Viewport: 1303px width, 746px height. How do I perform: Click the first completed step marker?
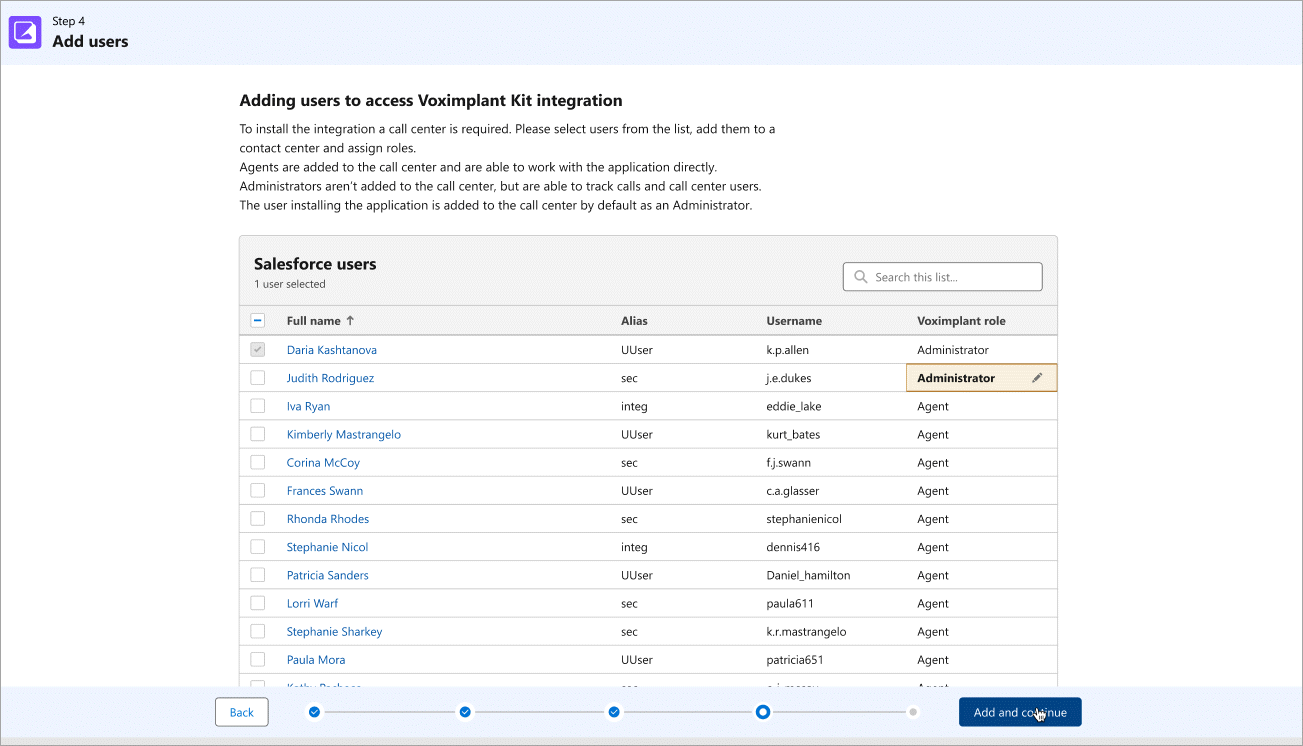click(314, 712)
